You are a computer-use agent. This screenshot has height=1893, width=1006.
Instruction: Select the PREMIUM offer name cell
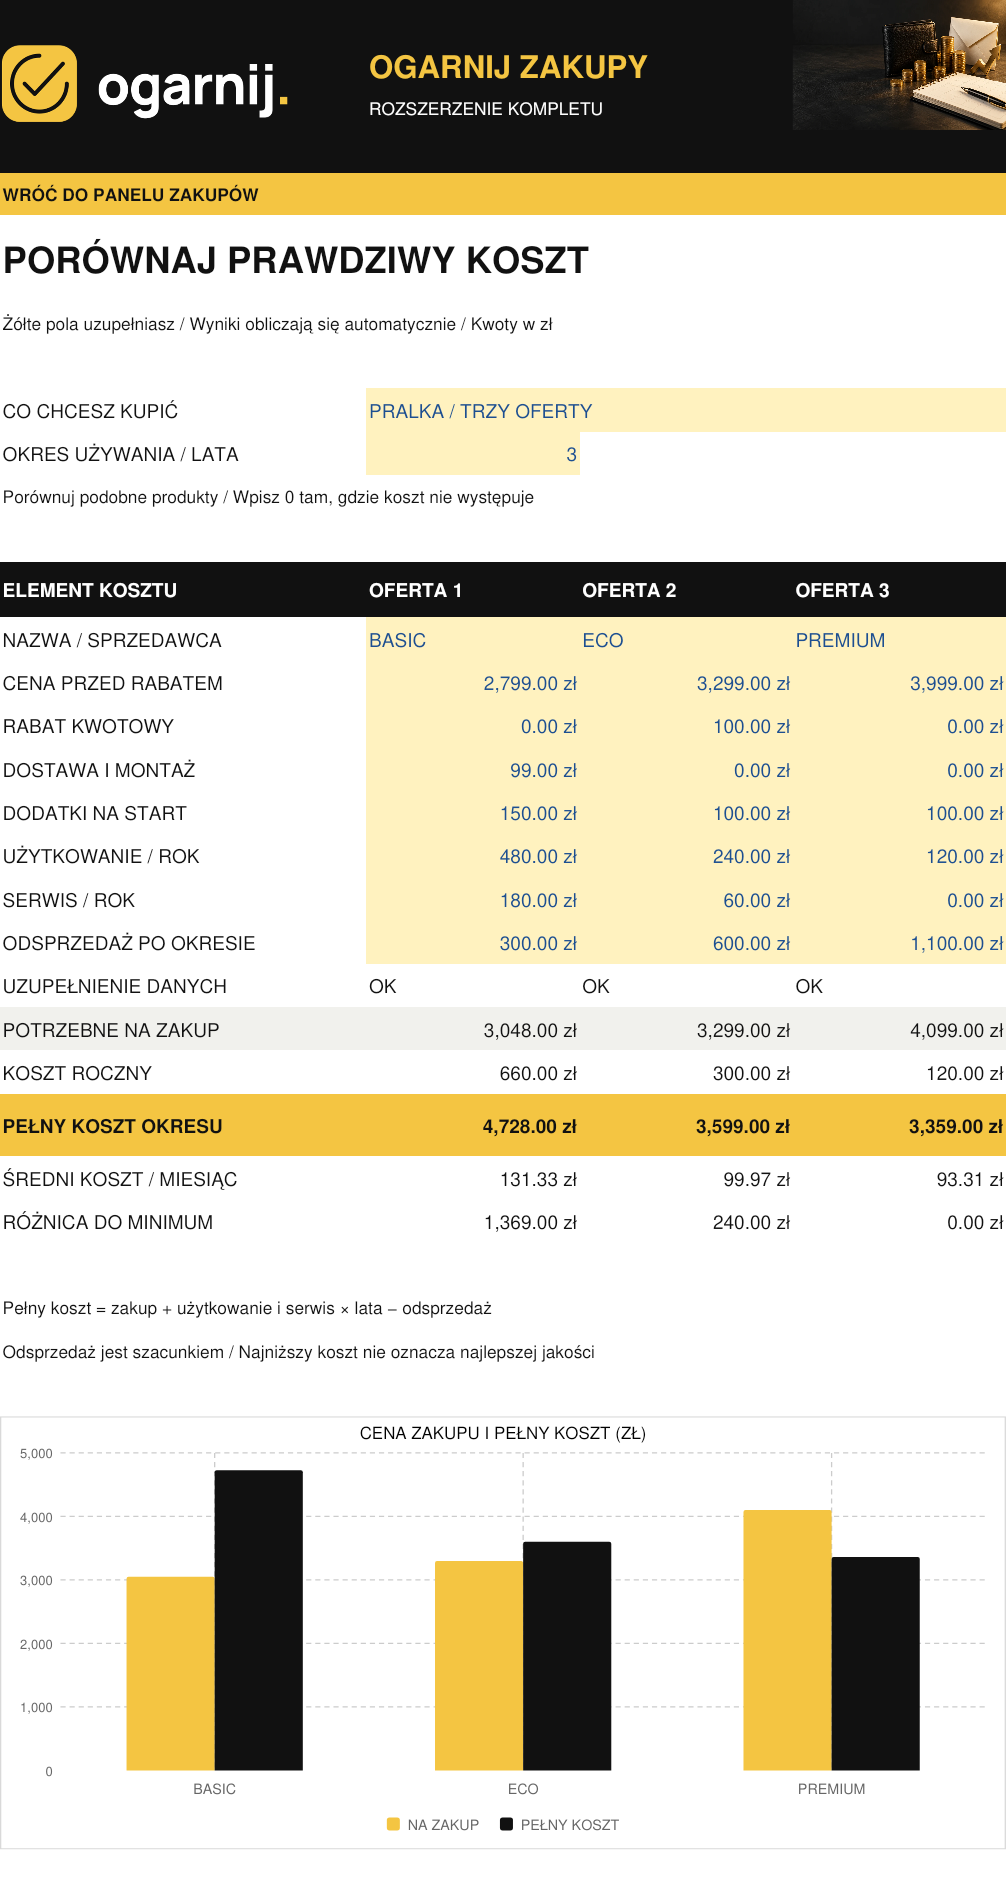click(899, 640)
